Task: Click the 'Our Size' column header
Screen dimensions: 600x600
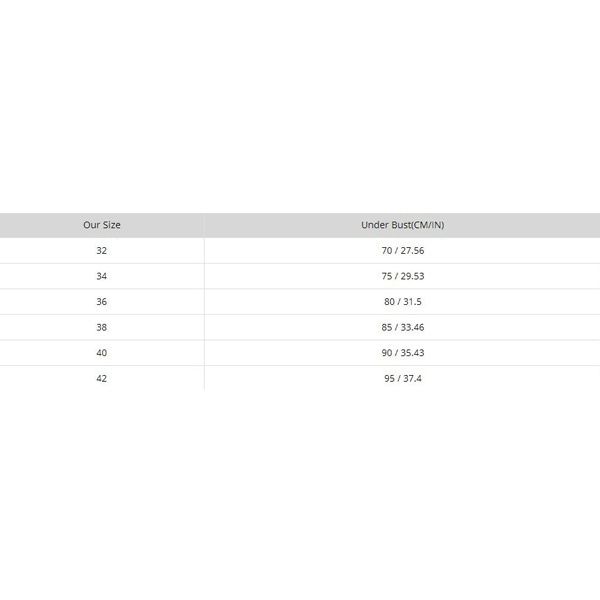Action: [102, 225]
